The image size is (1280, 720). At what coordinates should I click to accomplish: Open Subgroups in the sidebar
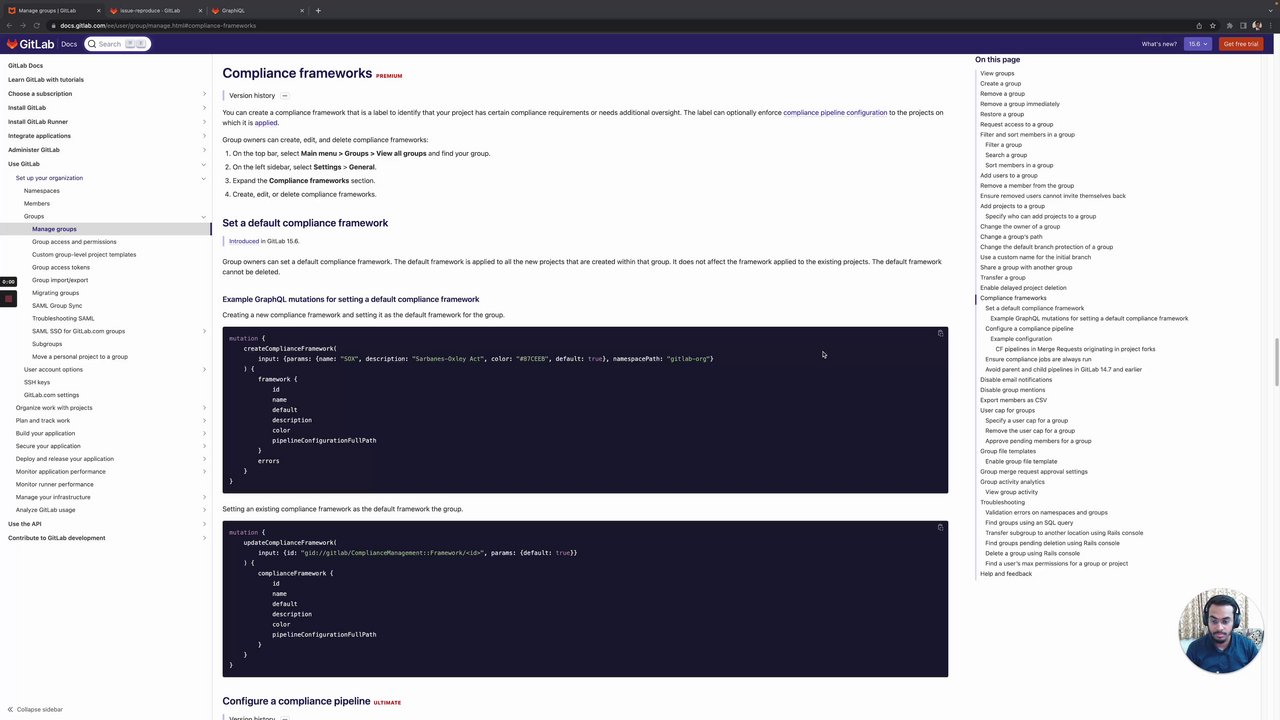click(47, 344)
